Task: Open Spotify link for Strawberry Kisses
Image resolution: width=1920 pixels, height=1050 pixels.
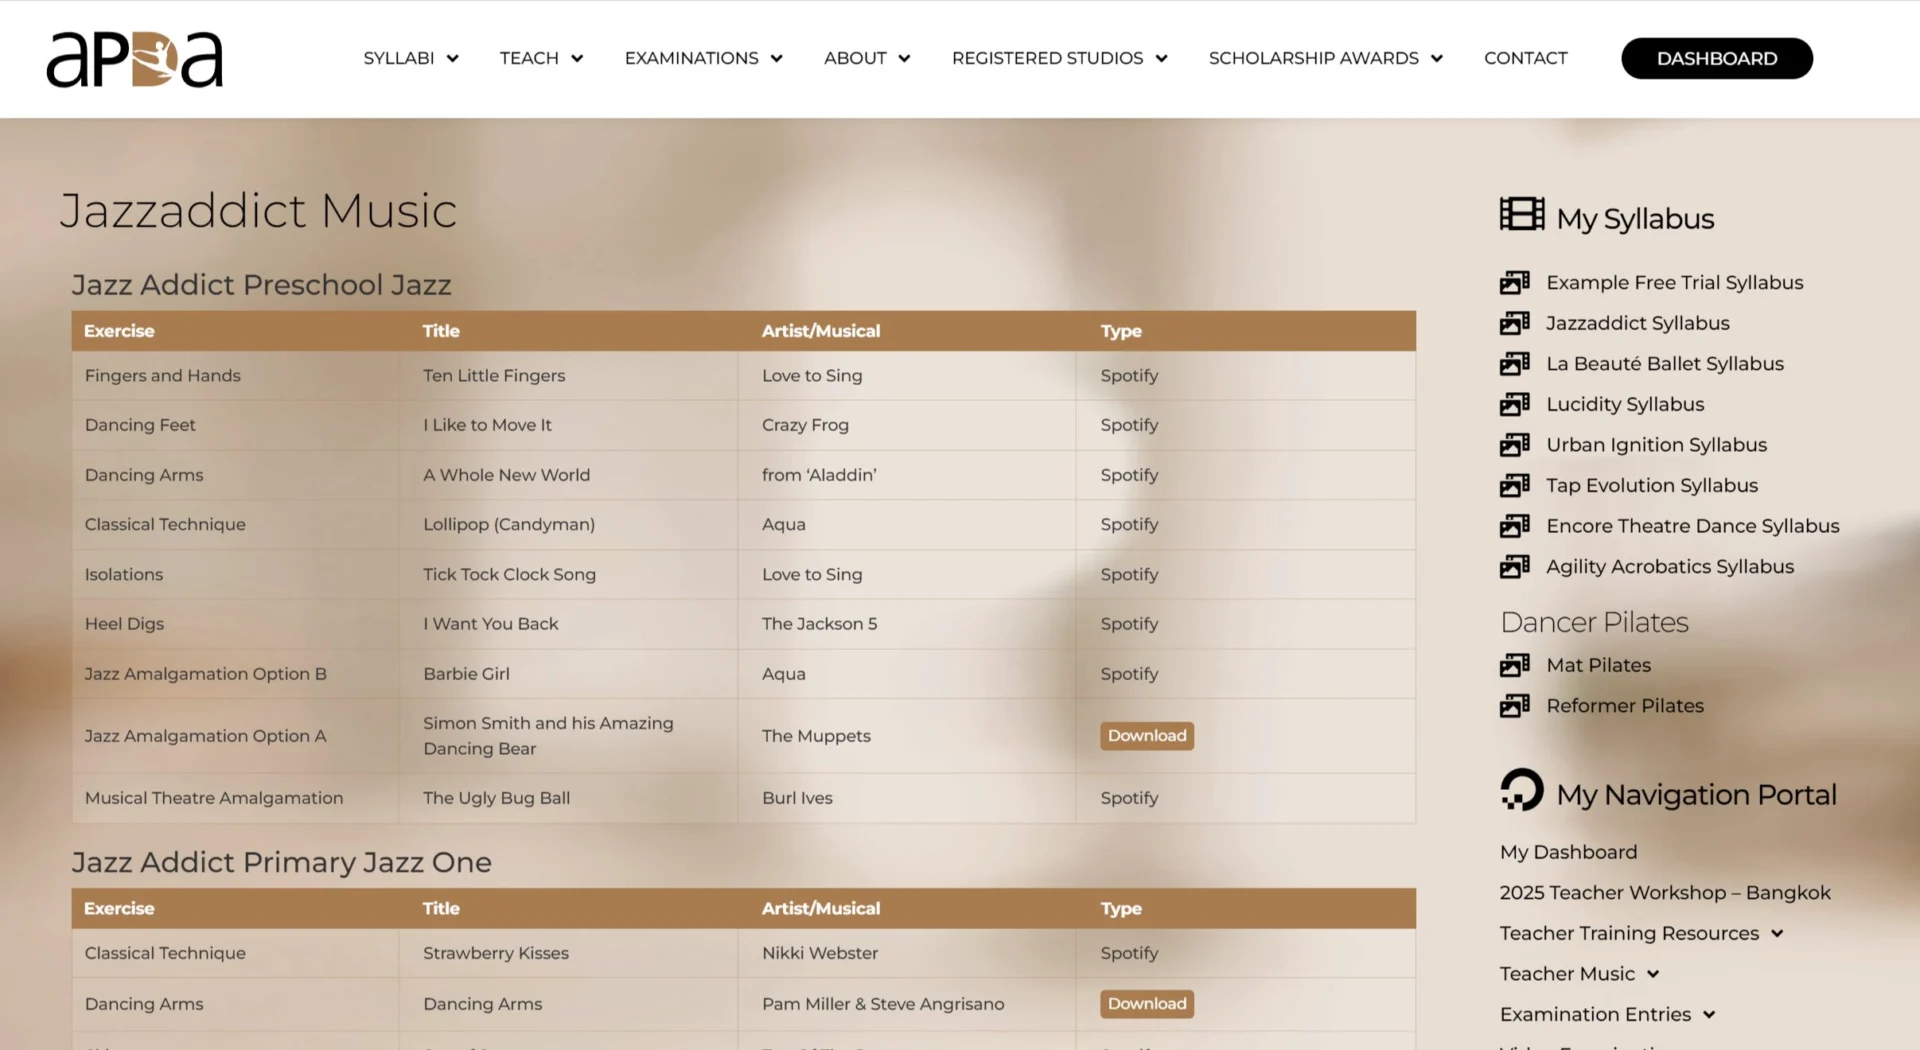Action: [x=1129, y=954]
